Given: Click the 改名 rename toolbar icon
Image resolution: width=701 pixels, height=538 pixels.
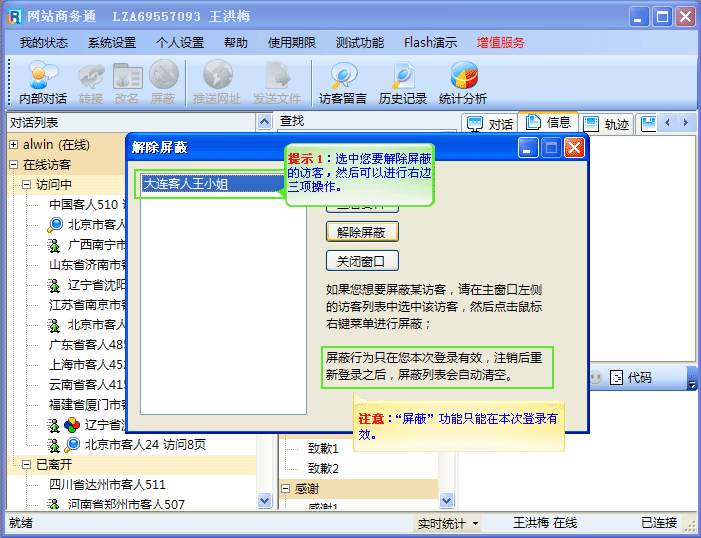Looking at the screenshot, I should tap(127, 82).
